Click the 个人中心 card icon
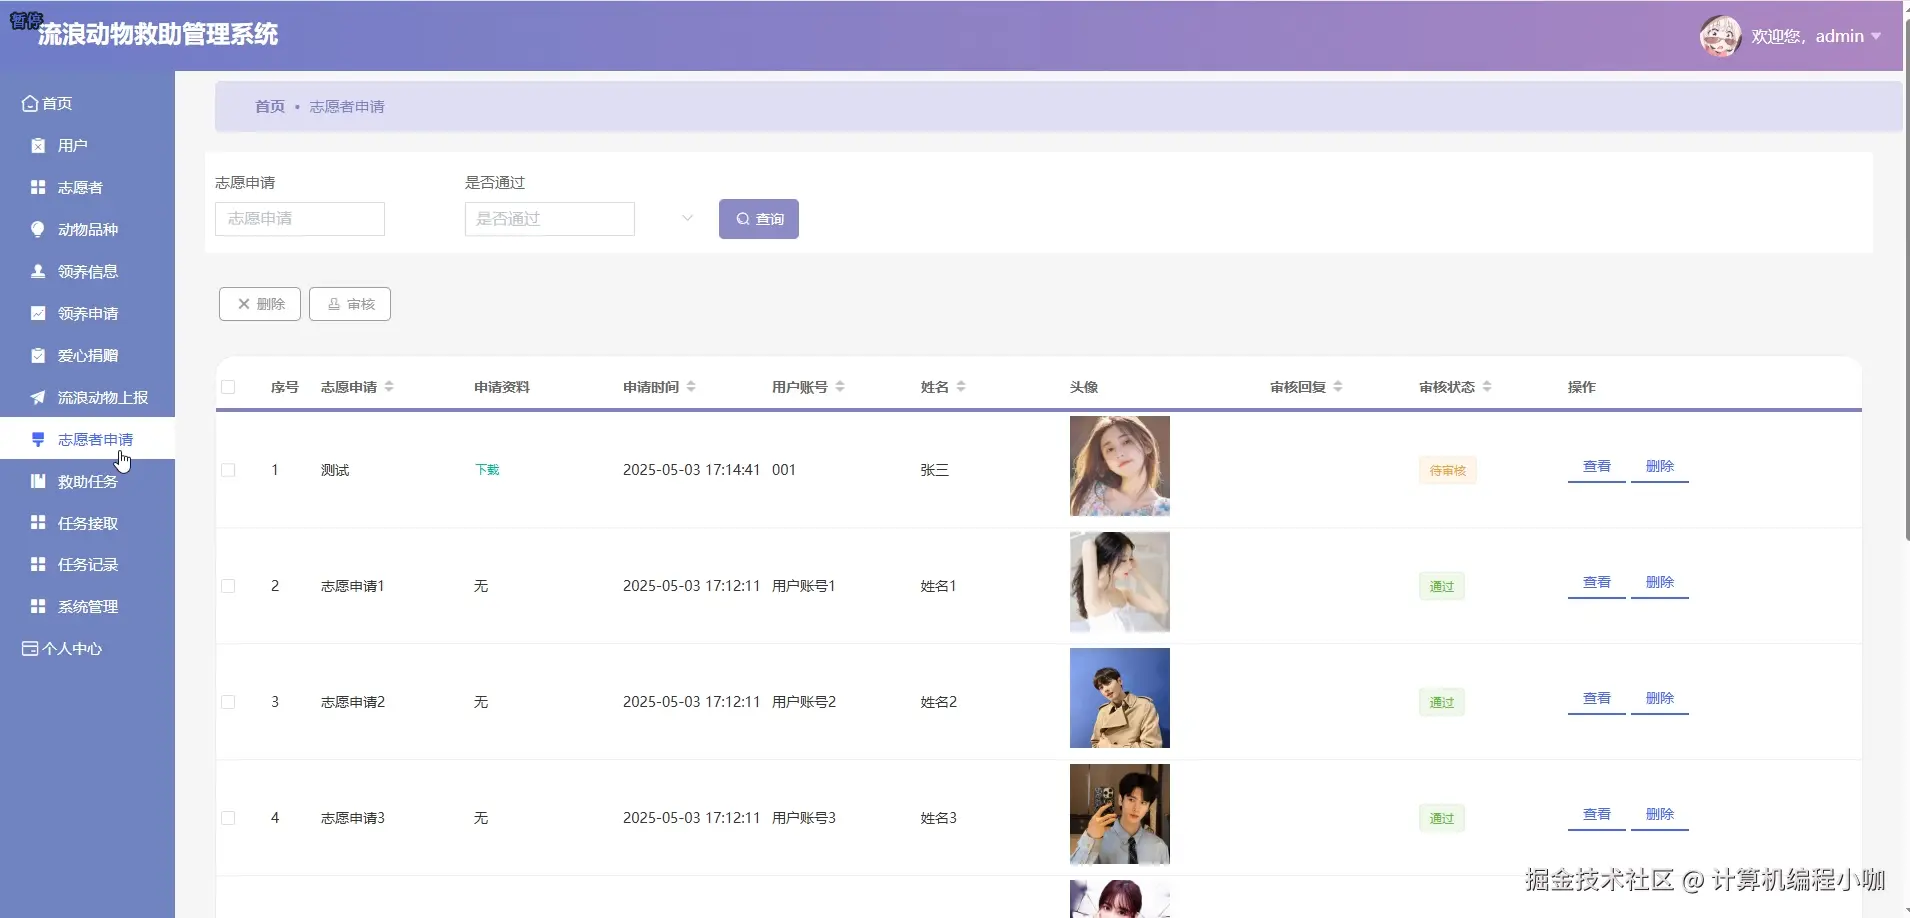This screenshot has height=918, width=1910. pos(30,649)
